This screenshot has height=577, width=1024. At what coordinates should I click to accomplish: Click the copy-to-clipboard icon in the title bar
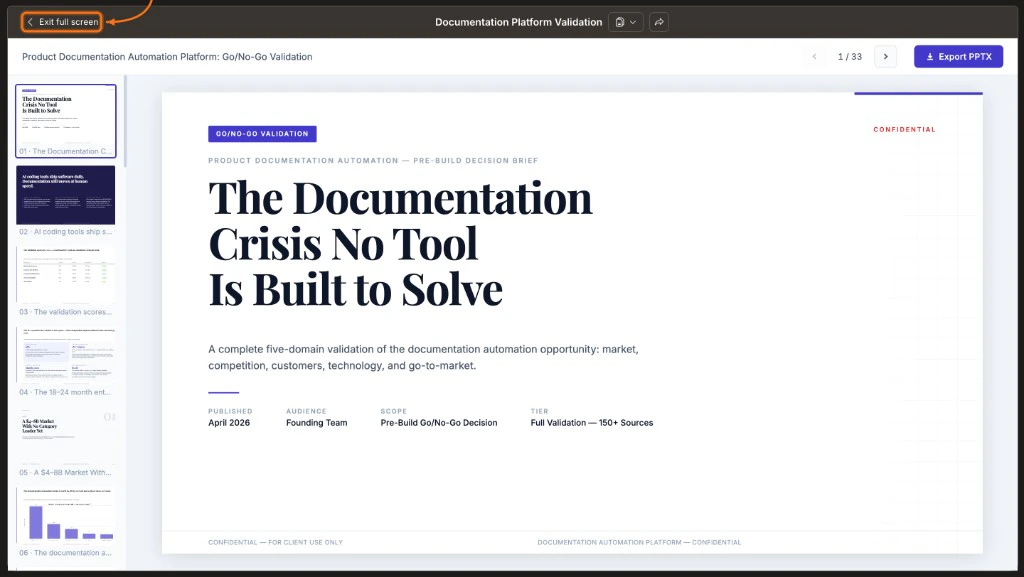pos(619,21)
